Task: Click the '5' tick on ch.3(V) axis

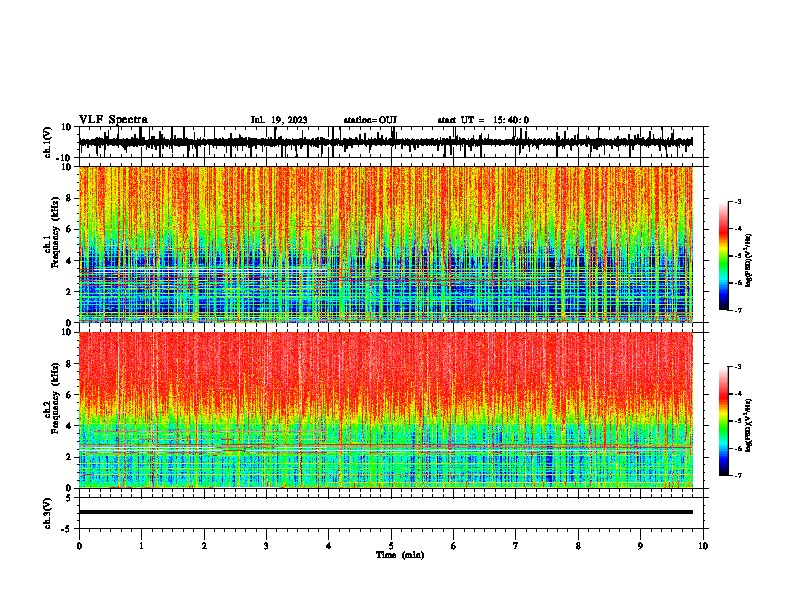Action: point(69,498)
